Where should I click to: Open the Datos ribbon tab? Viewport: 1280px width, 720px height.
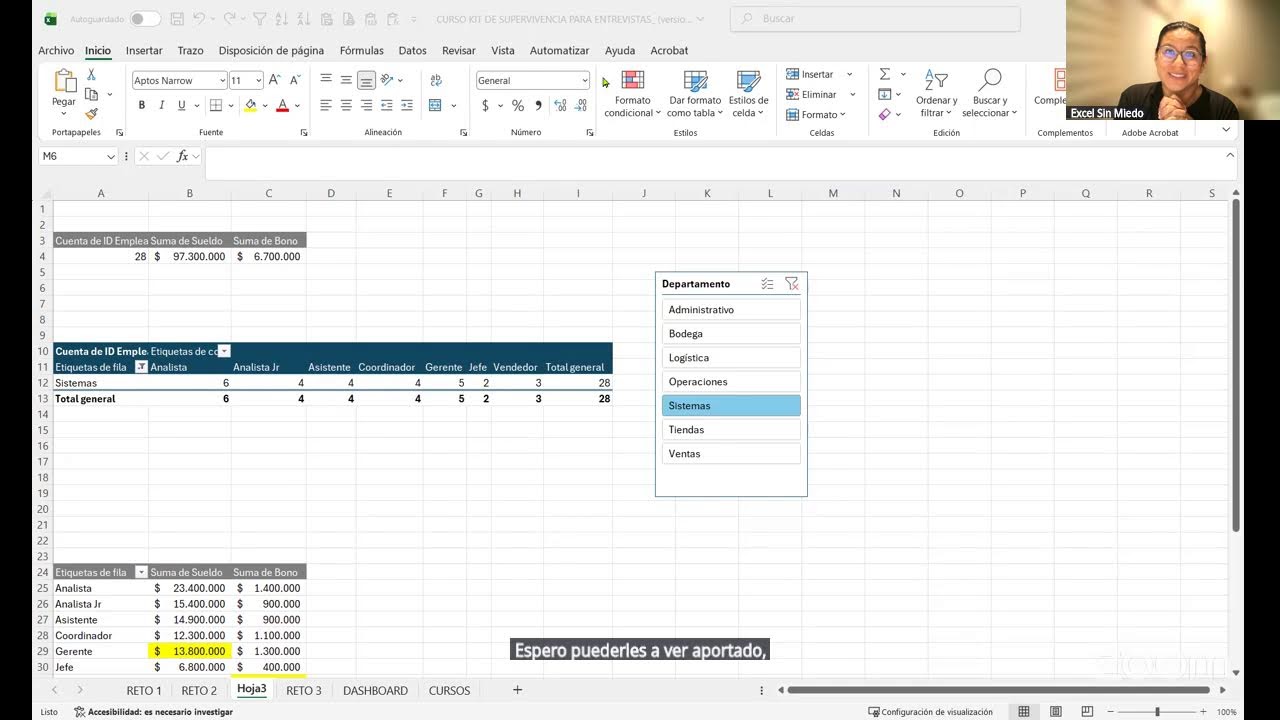tap(412, 50)
